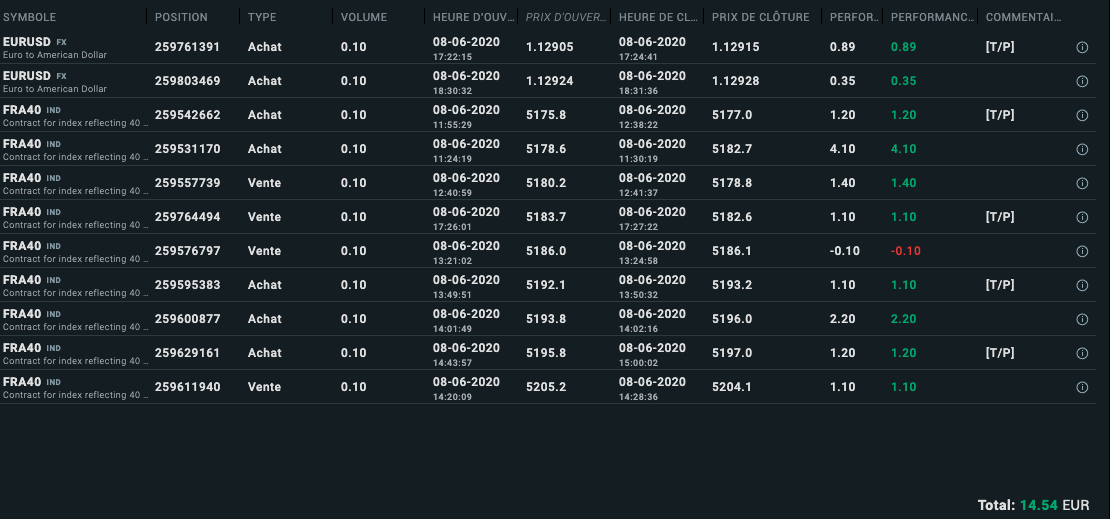Open info icon for position 259531170

tap(1082, 150)
